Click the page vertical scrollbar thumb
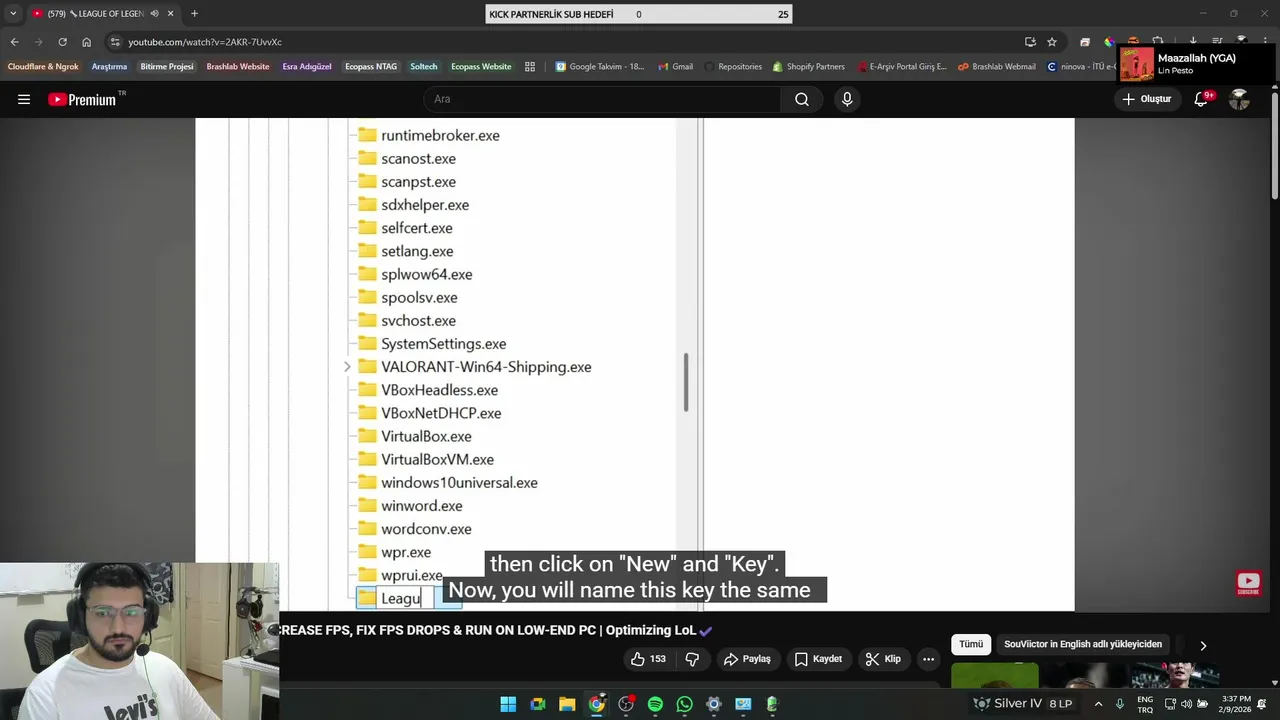The height and width of the screenshot is (720, 1280). pyautogui.click(x=1274, y=145)
